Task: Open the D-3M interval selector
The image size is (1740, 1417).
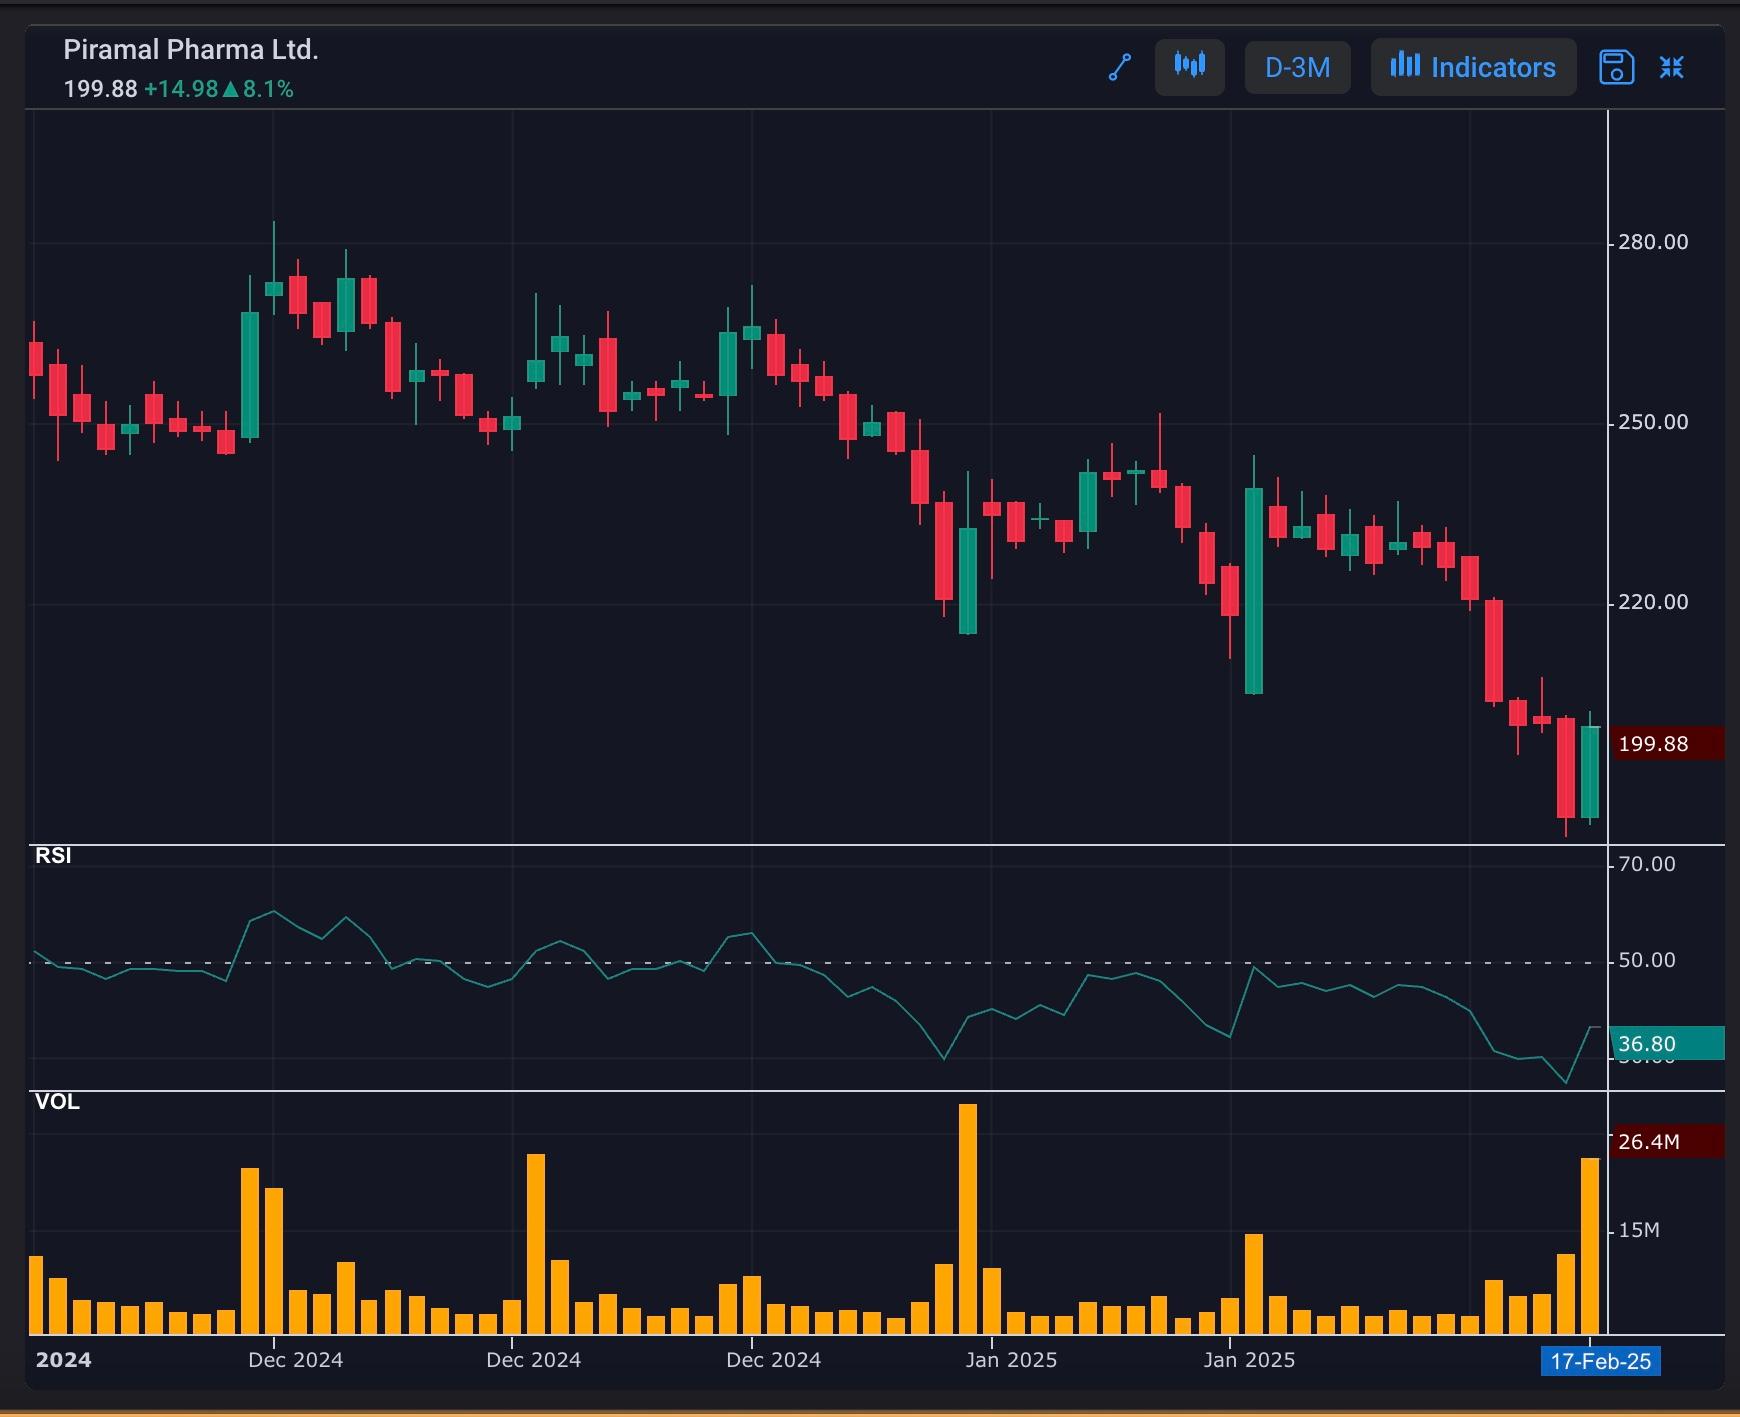Action: pyautogui.click(x=1297, y=67)
